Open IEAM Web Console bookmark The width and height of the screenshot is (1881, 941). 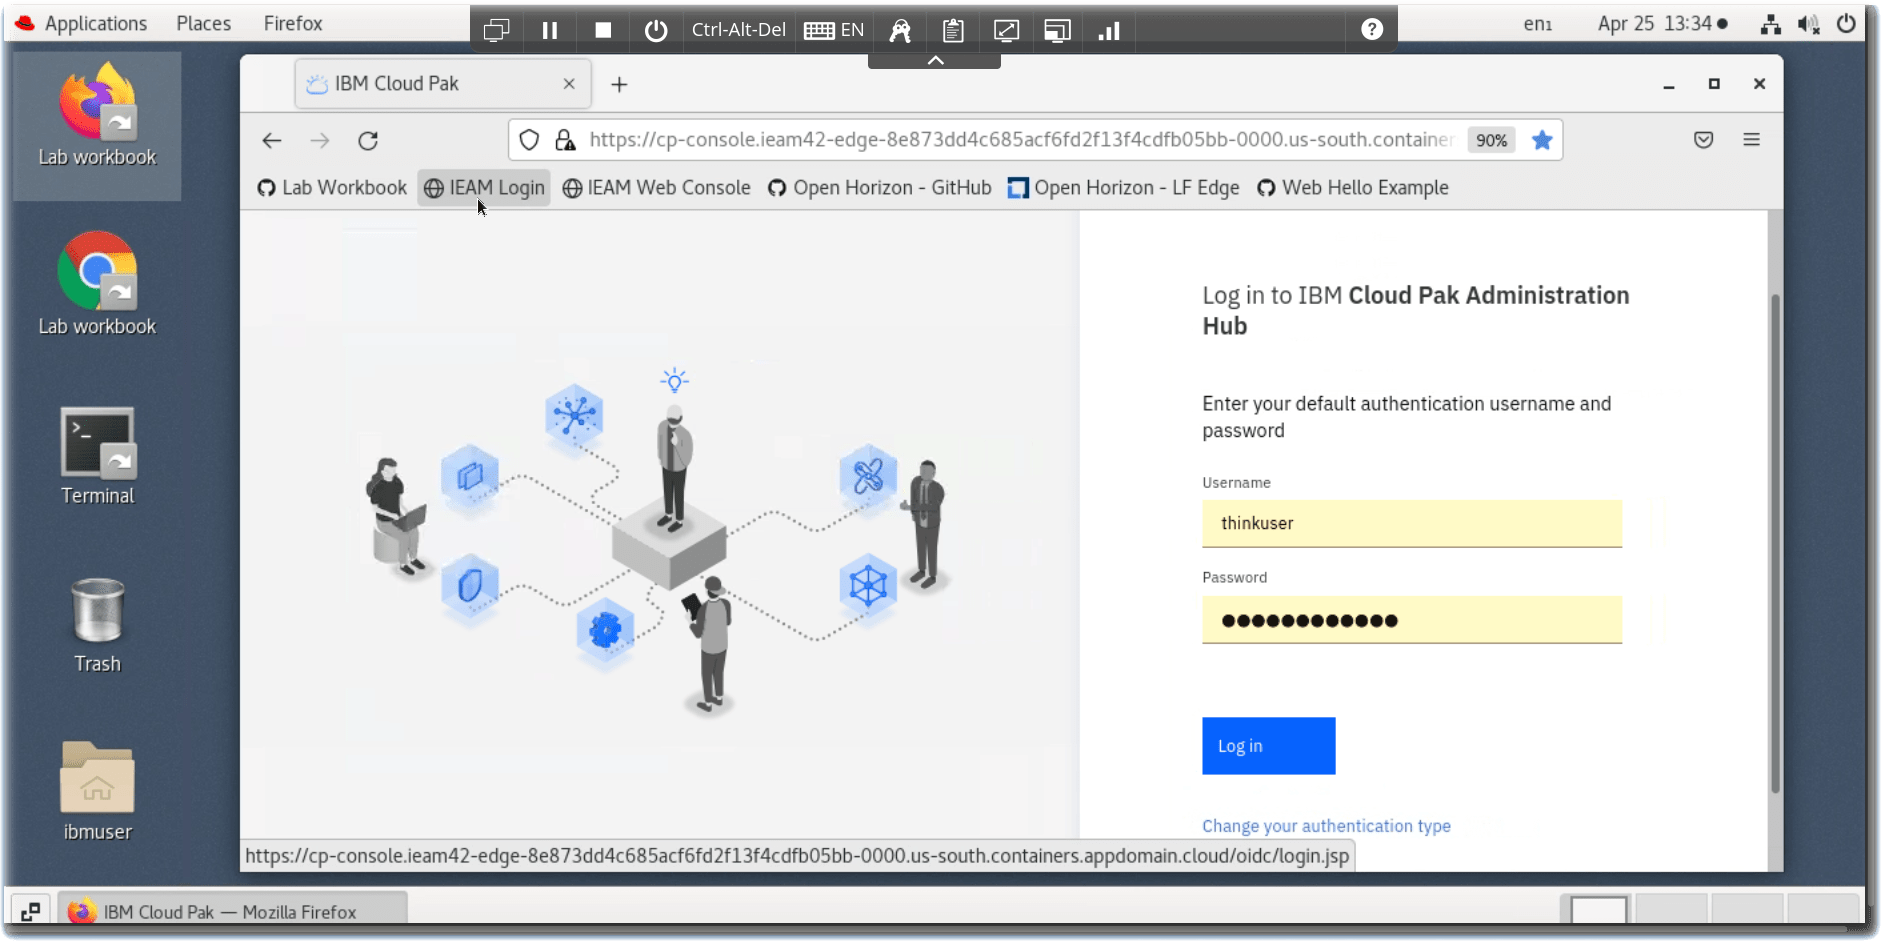pos(656,188)
